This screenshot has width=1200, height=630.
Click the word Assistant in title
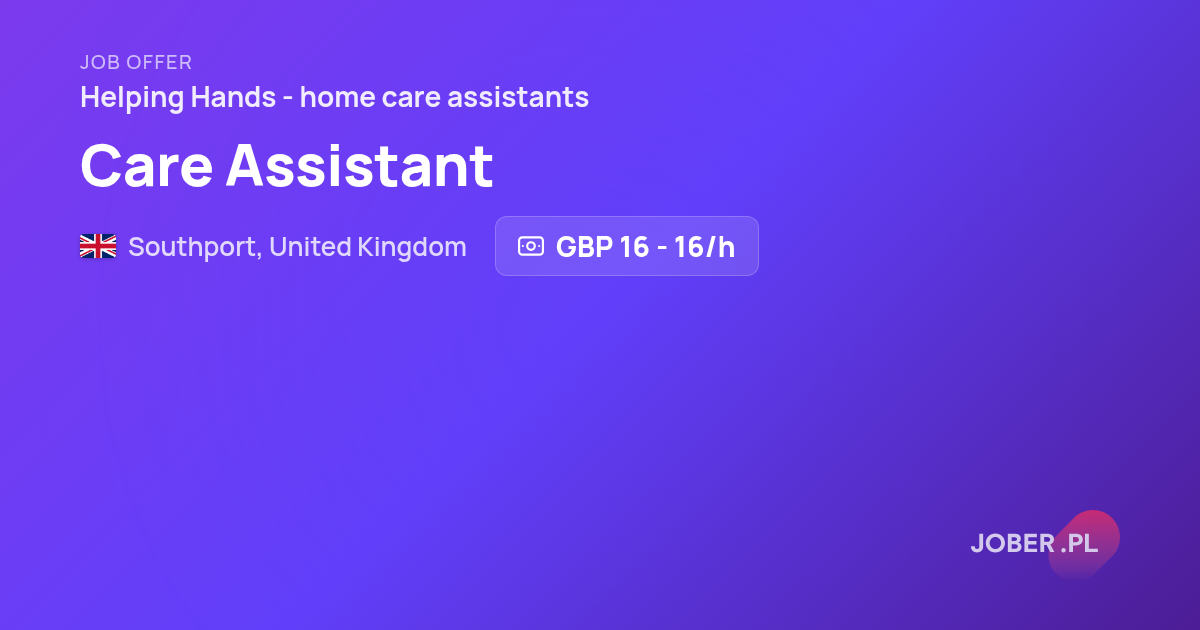(x=360, y=165)
